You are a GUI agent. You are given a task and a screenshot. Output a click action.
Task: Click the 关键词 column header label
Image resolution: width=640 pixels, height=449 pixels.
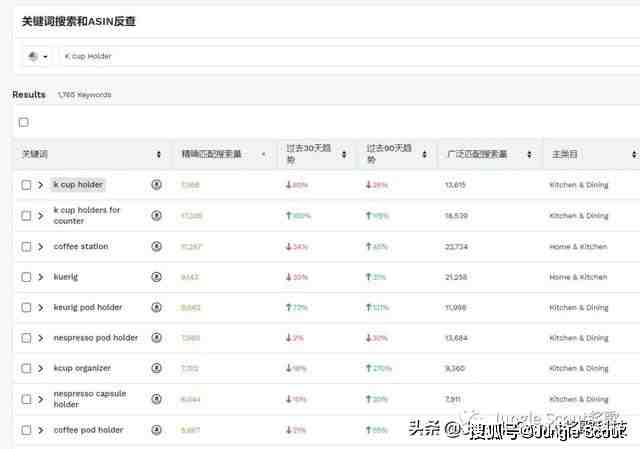tap(35, 154)
